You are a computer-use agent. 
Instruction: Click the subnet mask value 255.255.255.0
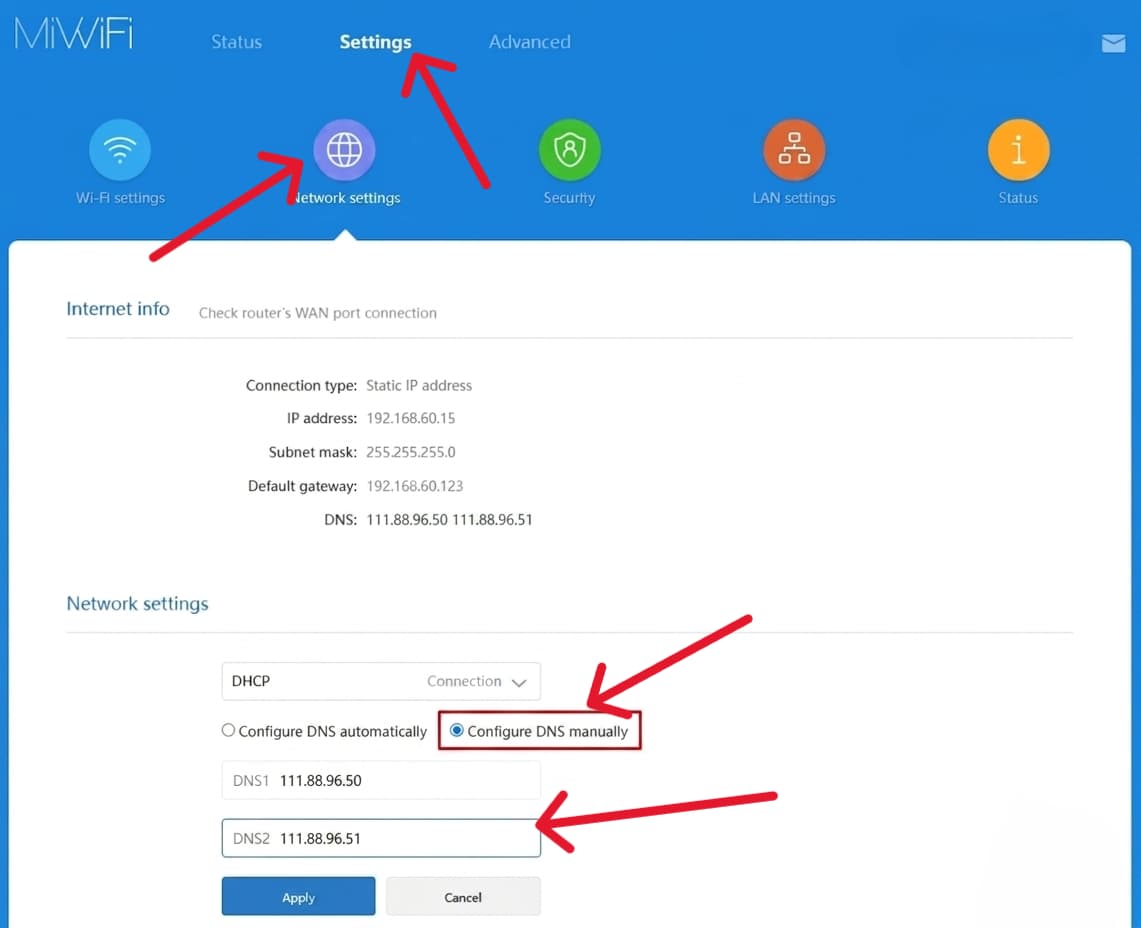[410, 452]
